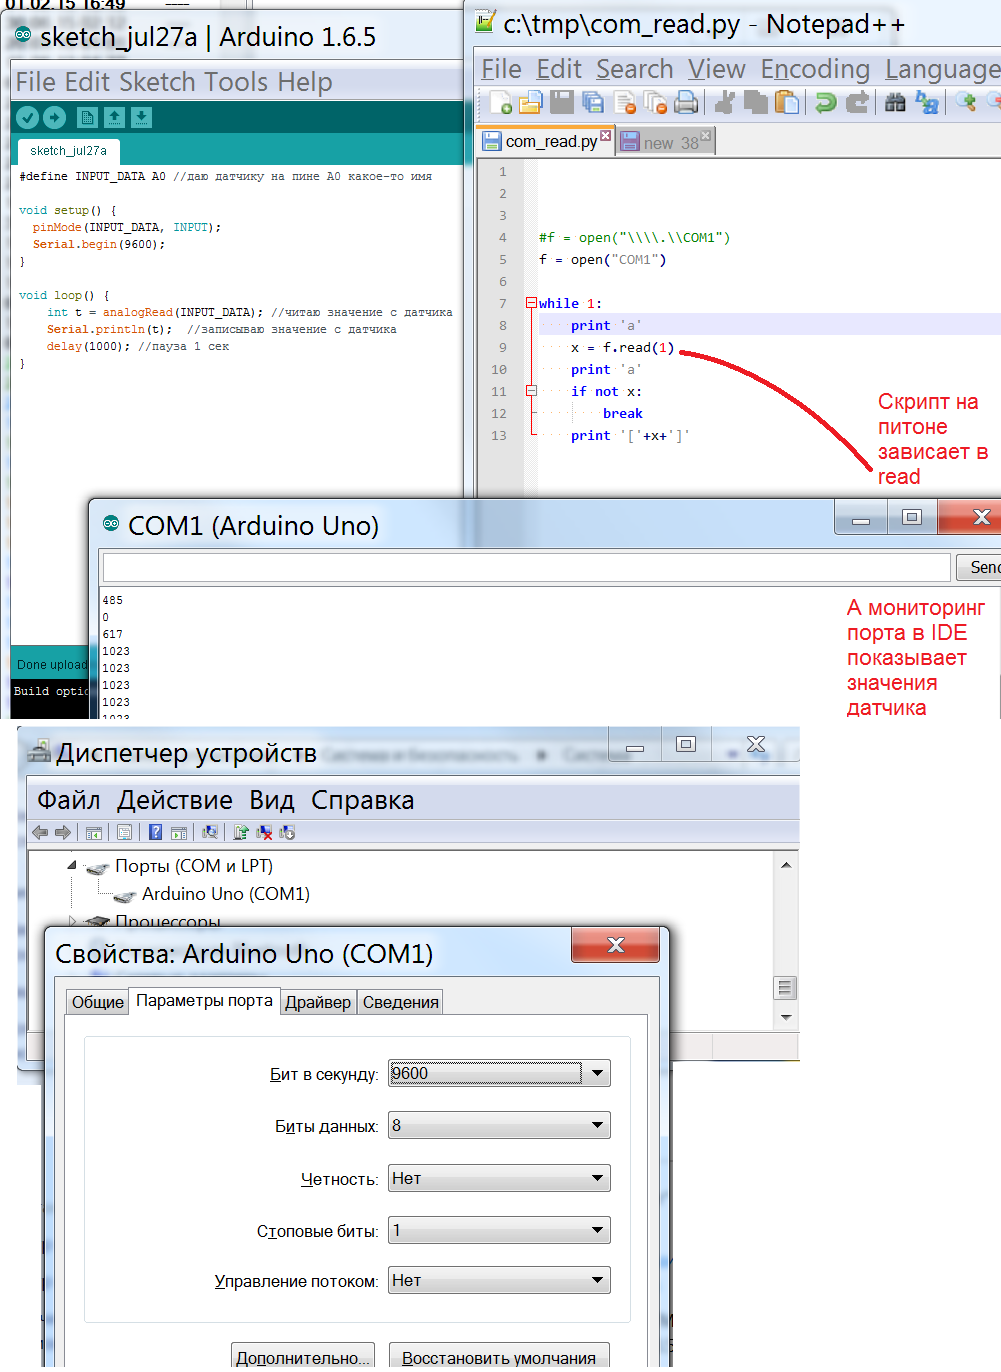Click Notepad++ Print icon
The width and height of the screenshot is (1001, 1372).
coord(686,102)
